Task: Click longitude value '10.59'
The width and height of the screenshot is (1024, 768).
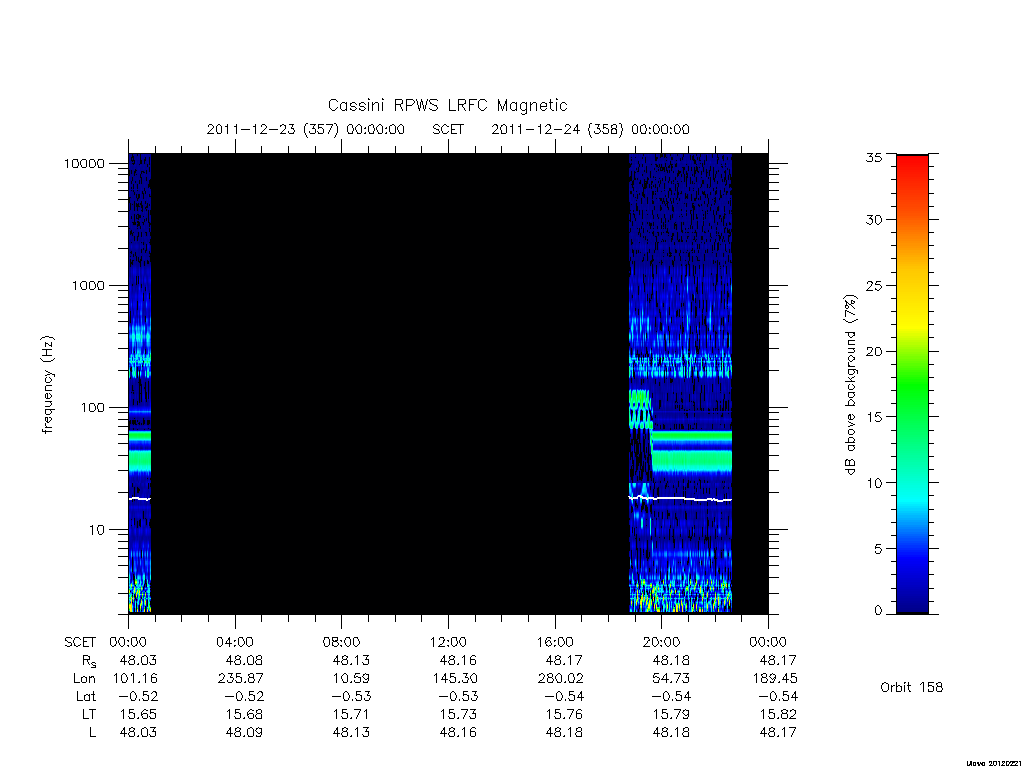Action: 351,678
